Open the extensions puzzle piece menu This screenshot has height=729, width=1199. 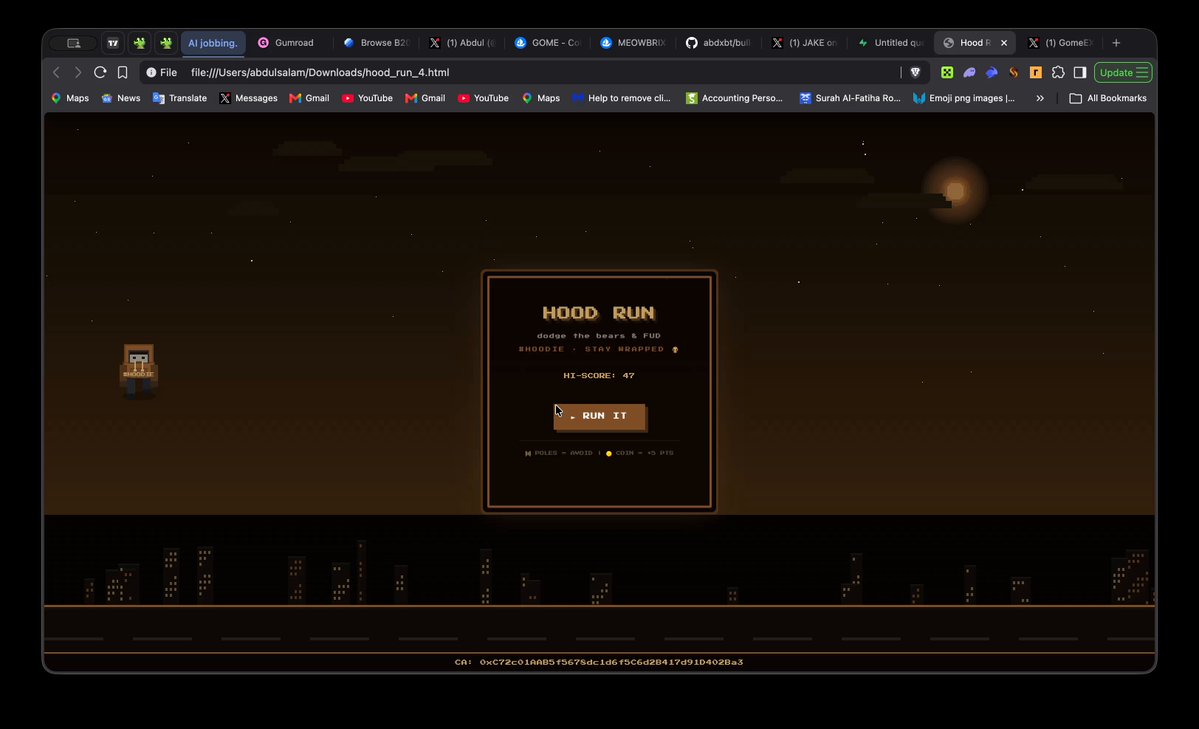point(1058,73)
